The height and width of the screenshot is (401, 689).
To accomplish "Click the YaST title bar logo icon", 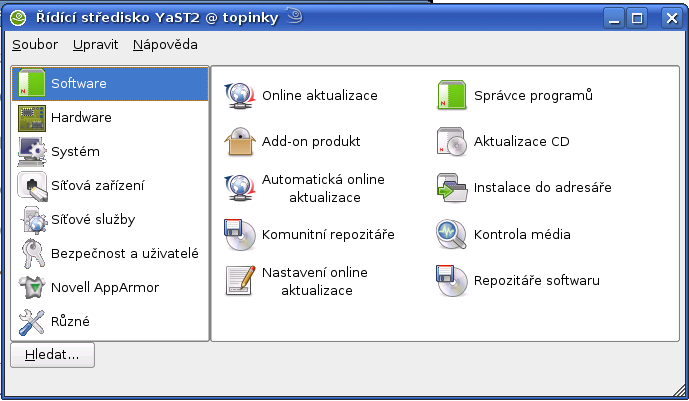I will (x=18, y=18).
